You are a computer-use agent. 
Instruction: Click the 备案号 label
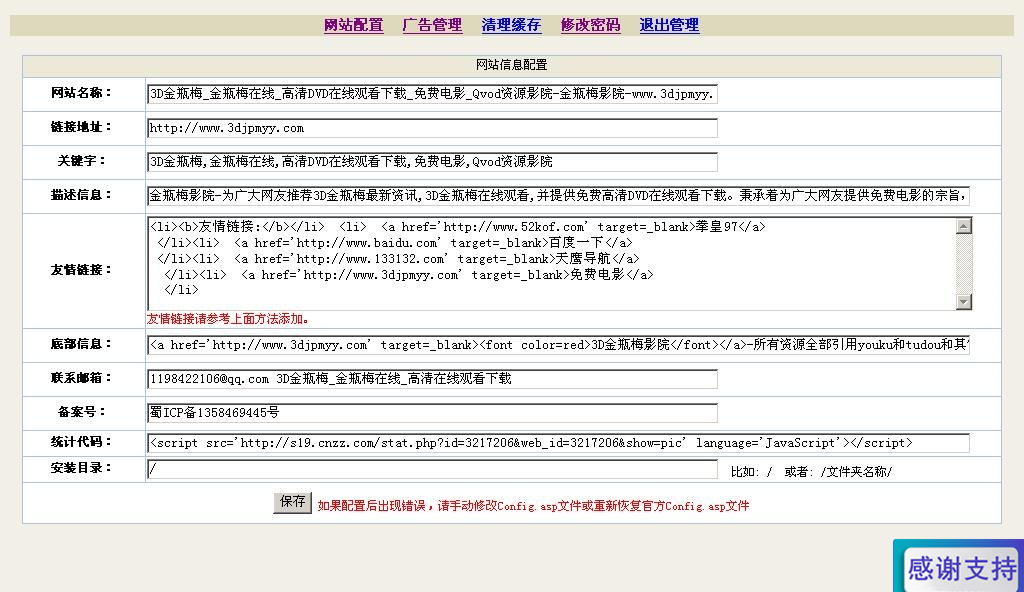pos(82,412)
